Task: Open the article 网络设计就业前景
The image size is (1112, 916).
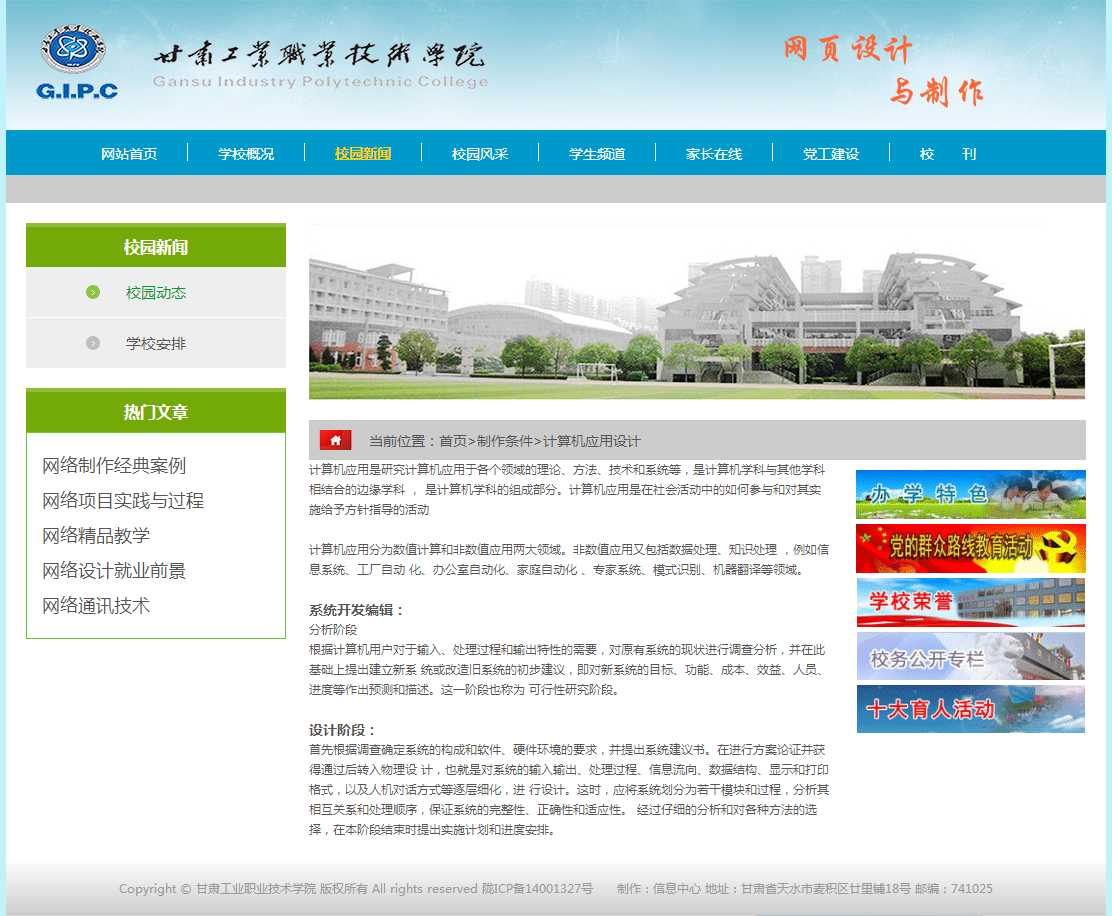Action: point(114,571)
